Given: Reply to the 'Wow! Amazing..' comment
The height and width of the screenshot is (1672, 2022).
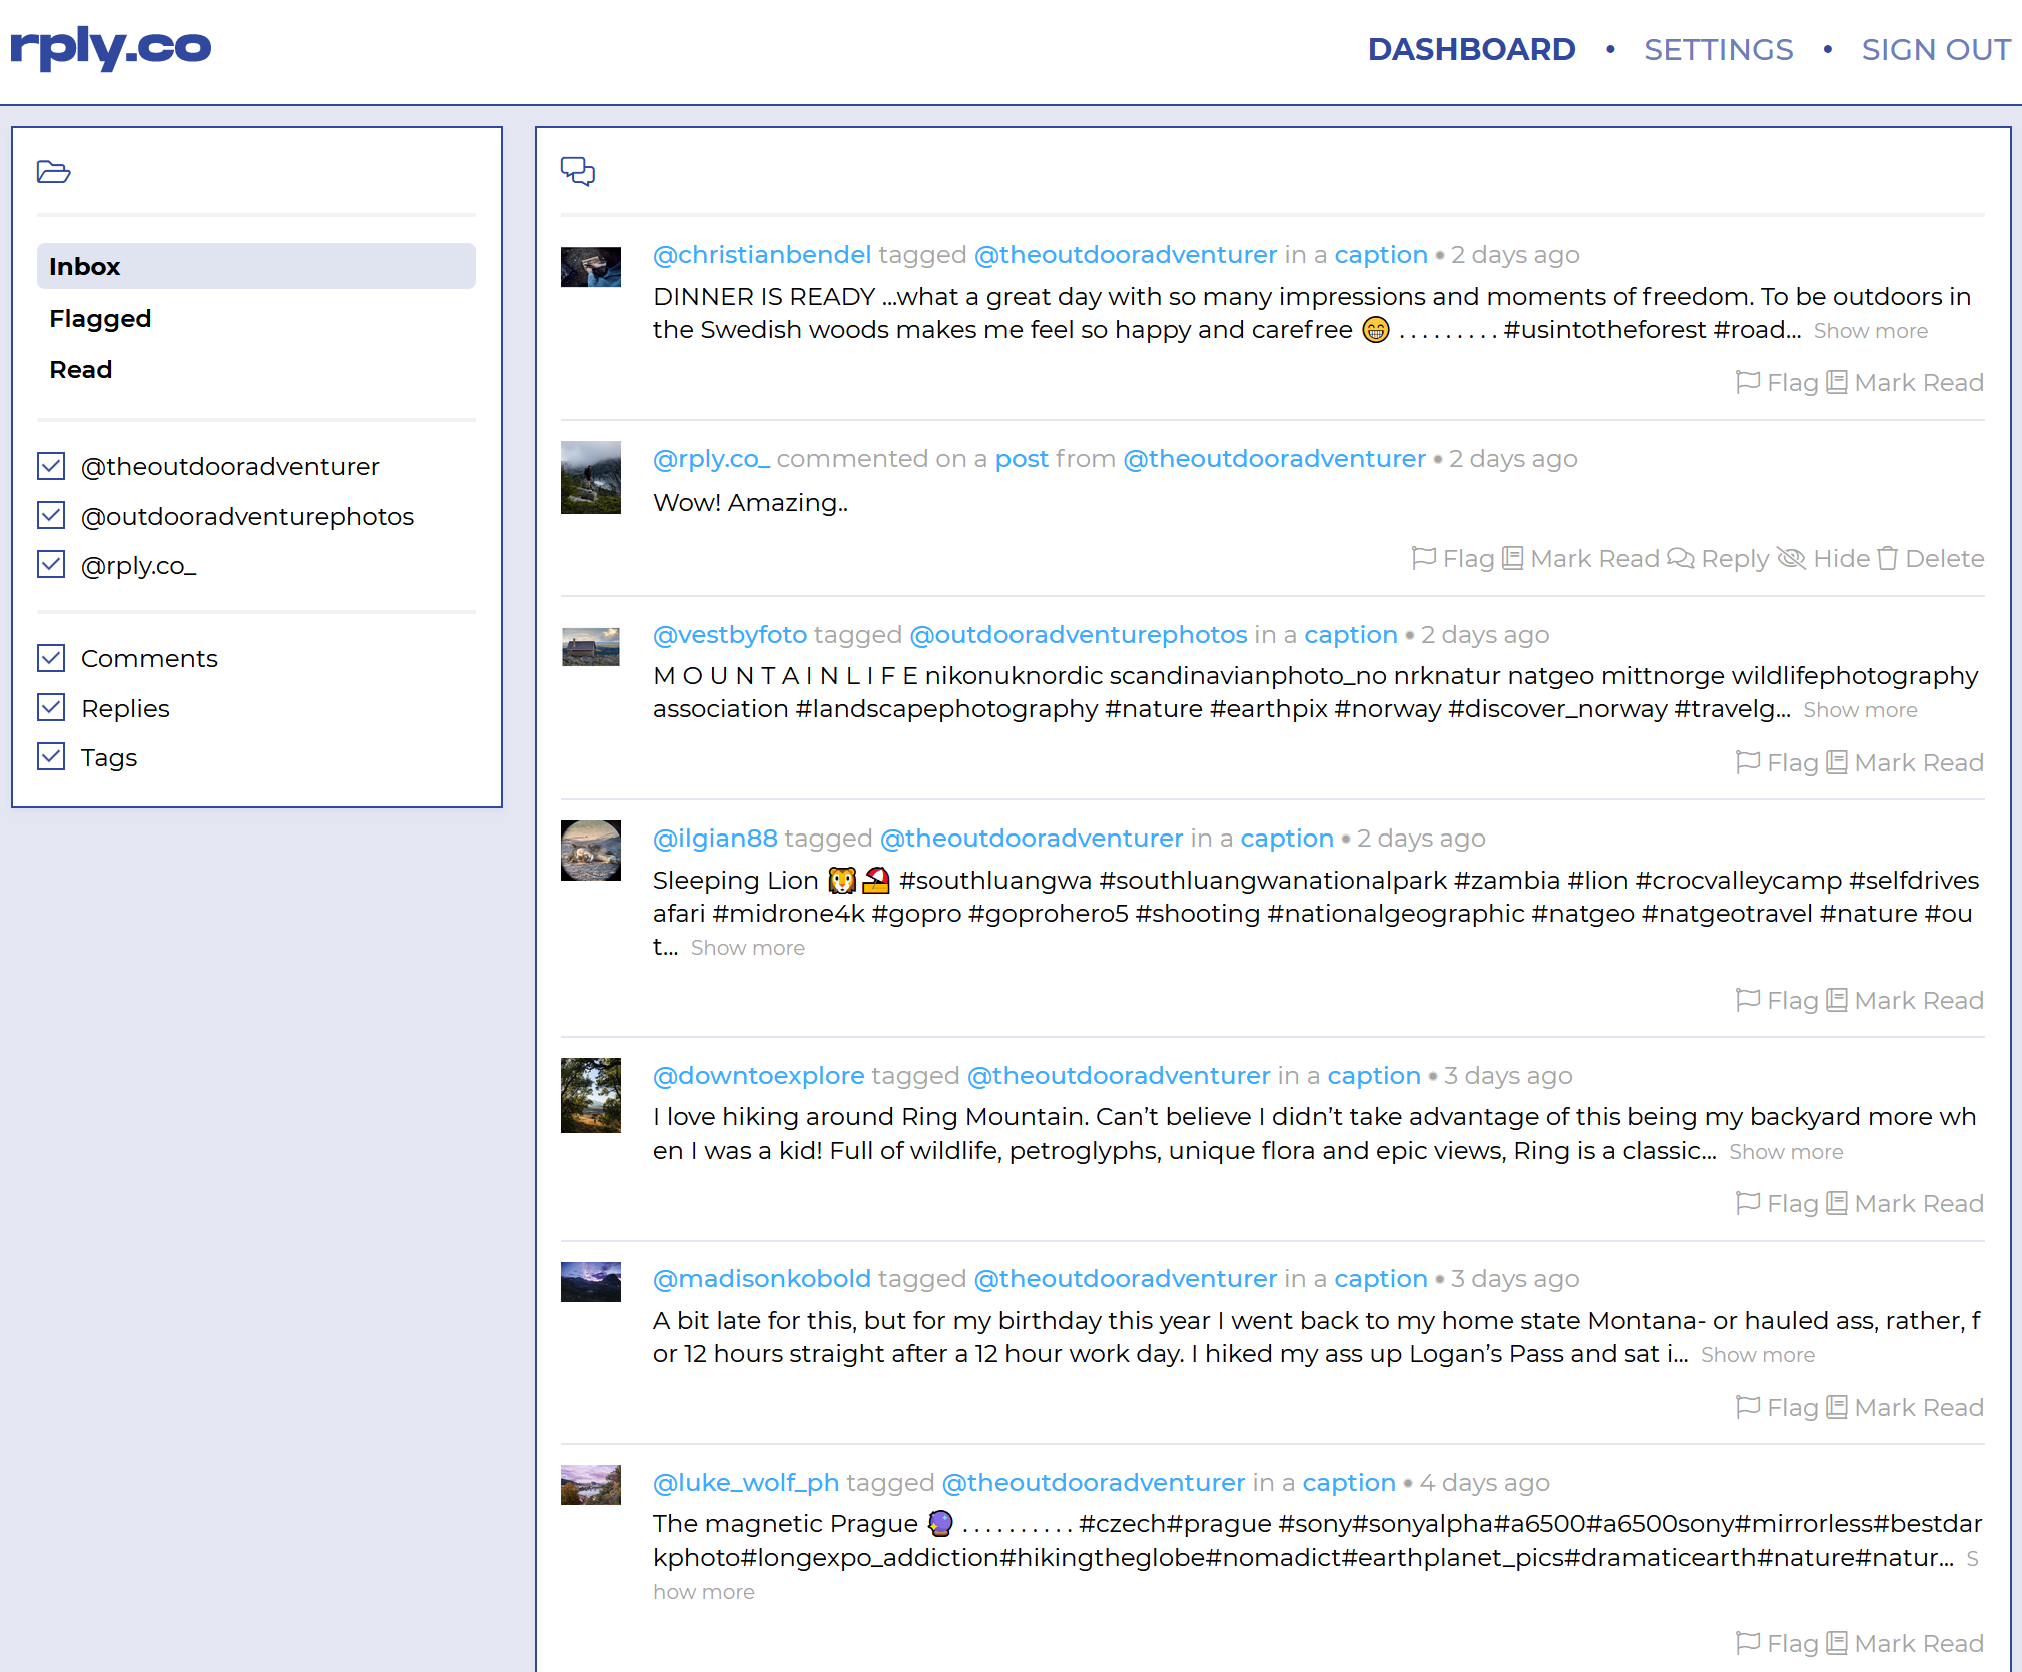Looking at the screenshot, I should pyautogui.click(x=1719, y=559).
